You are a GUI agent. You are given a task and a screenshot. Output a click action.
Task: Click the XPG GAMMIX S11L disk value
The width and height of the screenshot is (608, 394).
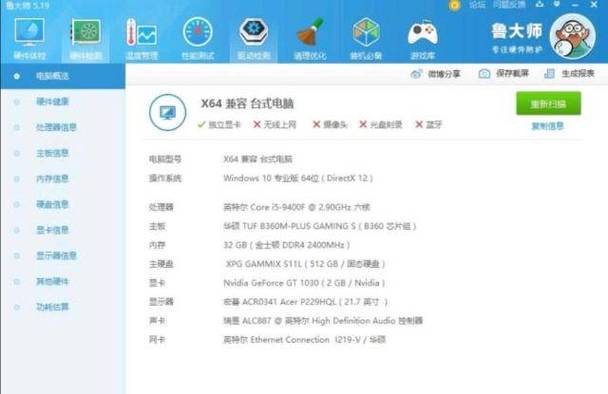(305, 264)
